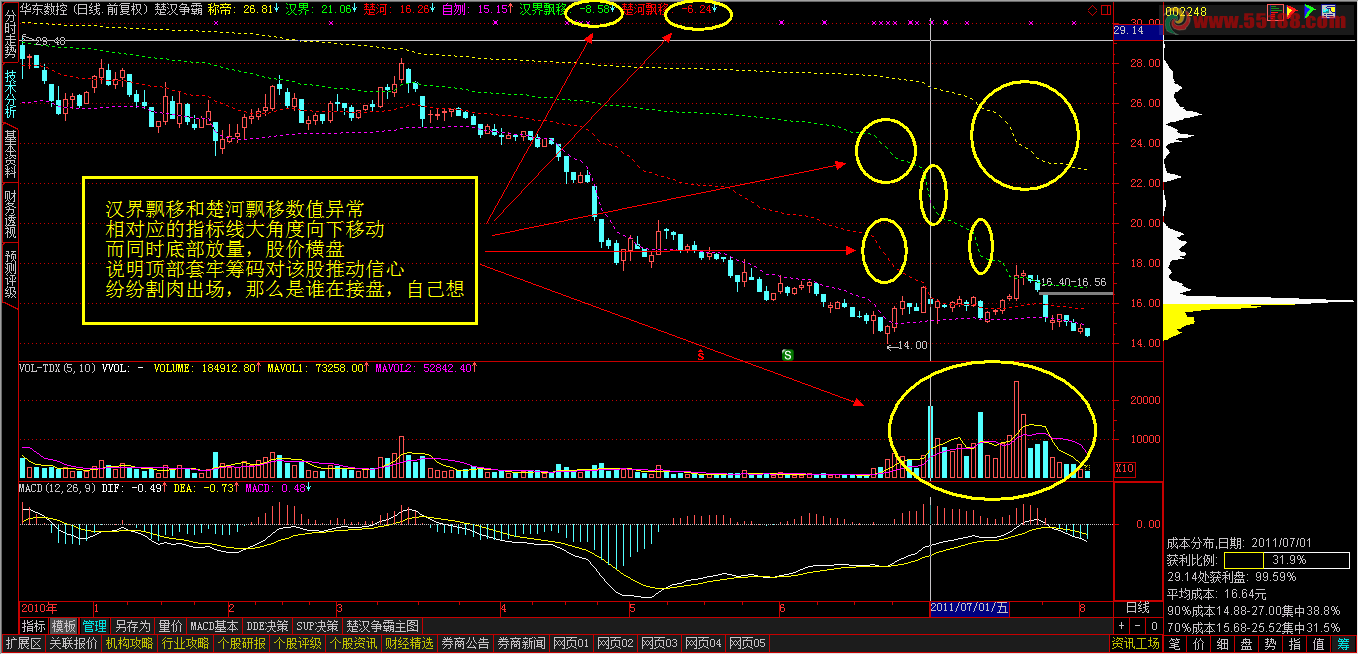
Task: Open the 网页02 tab
Action: 616,644
